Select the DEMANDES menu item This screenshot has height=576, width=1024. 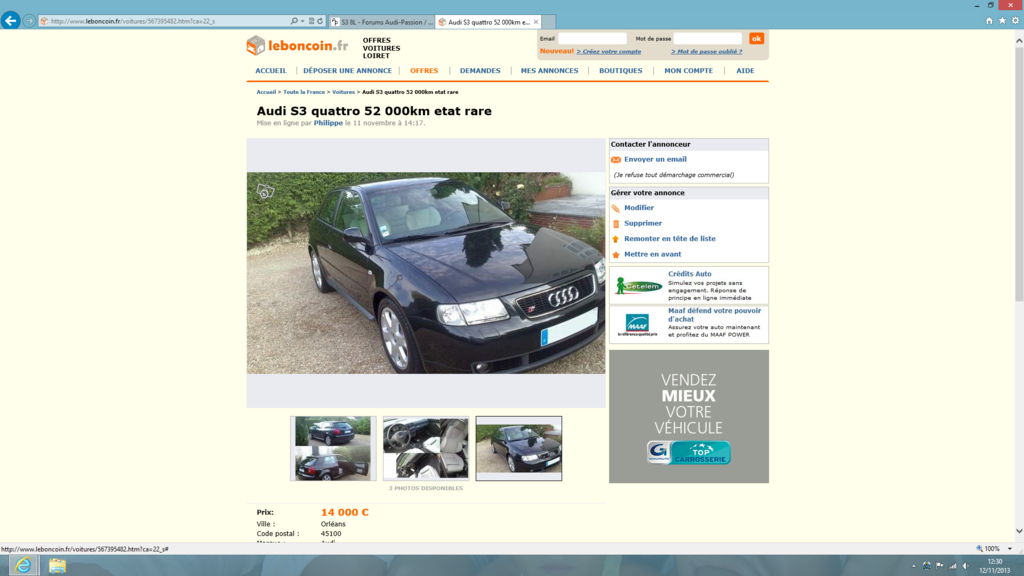(x=480, y=71)
